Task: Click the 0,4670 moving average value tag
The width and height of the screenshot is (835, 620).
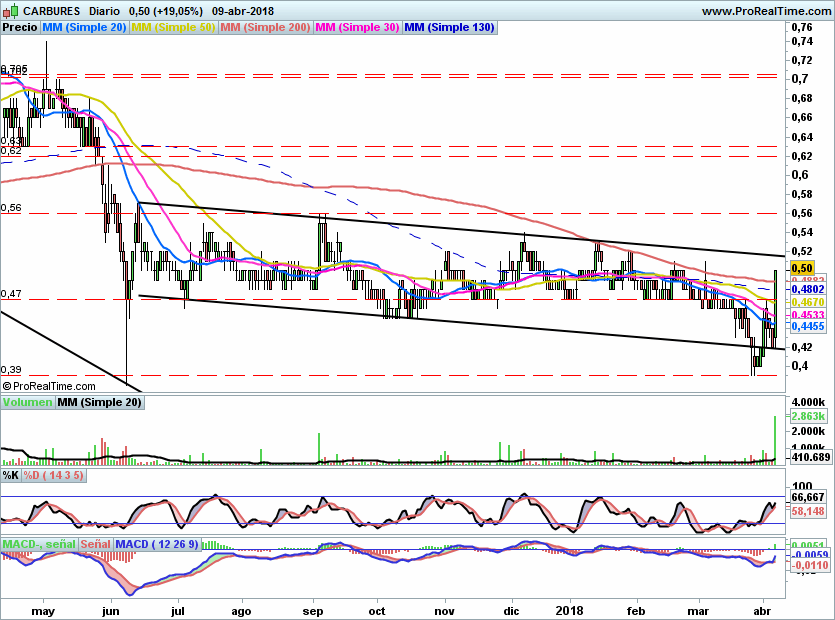Action: 808,302
